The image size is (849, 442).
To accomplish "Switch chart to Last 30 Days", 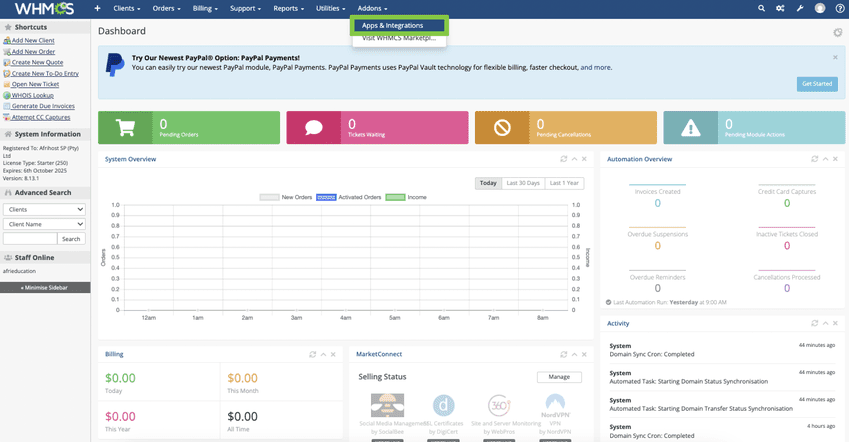I will pos(523,183).
